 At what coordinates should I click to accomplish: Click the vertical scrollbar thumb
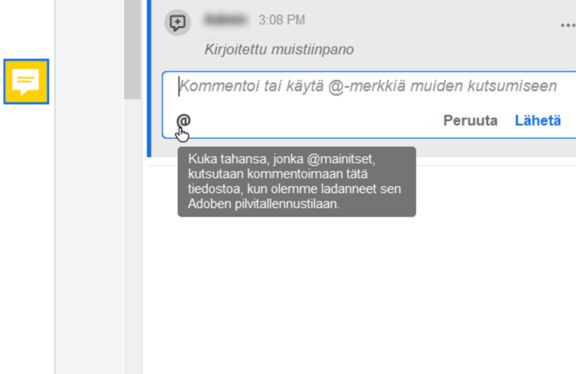132,49
